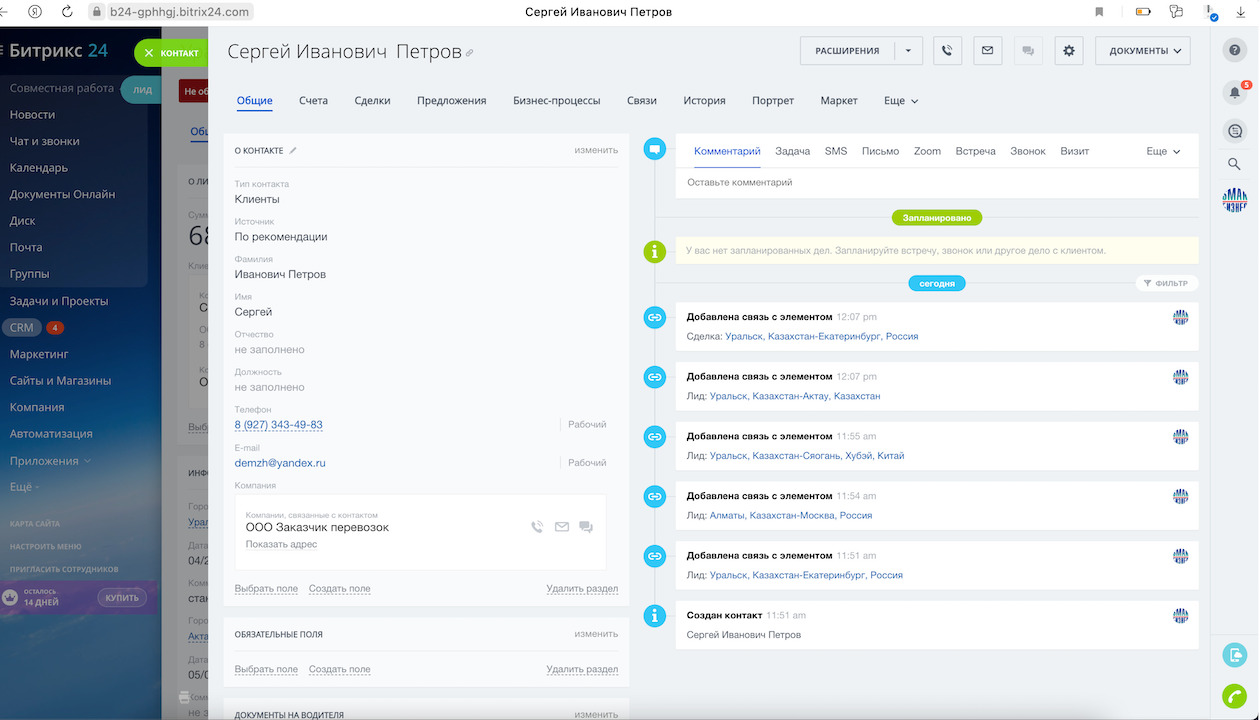Click the demzh@yandex.ru email link
Viewport: 1260px width, 720px height.
280,463
